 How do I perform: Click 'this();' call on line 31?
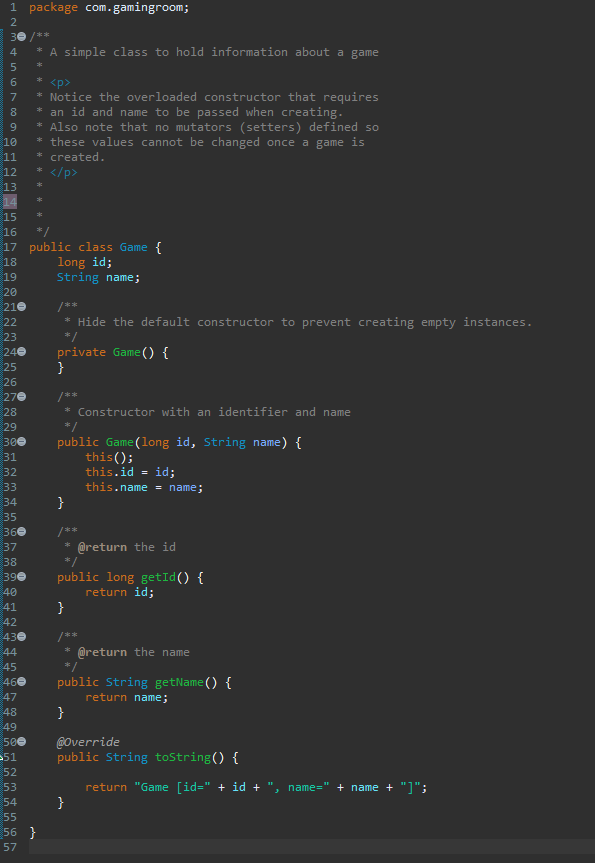coord(110,457)
